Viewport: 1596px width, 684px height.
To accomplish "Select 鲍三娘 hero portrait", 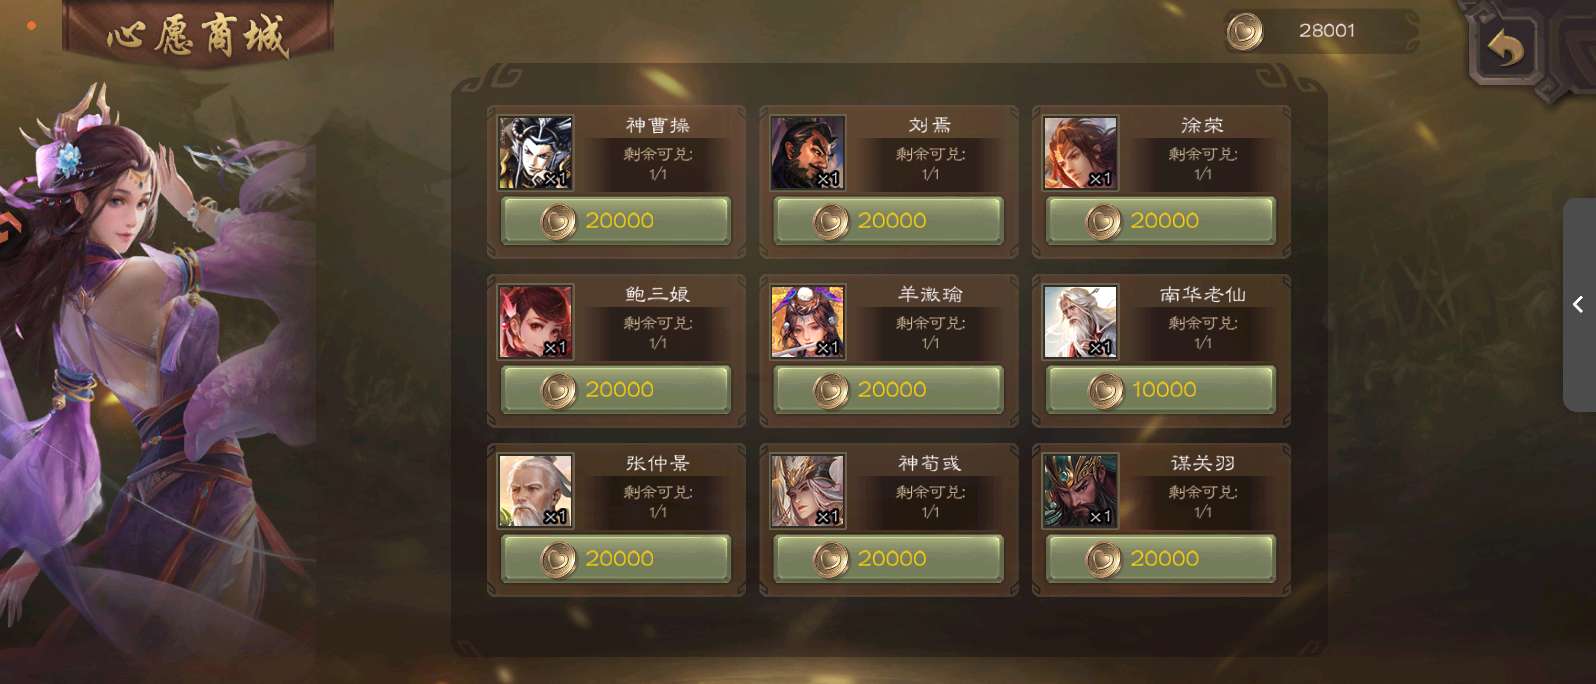I will pos(536,321).
